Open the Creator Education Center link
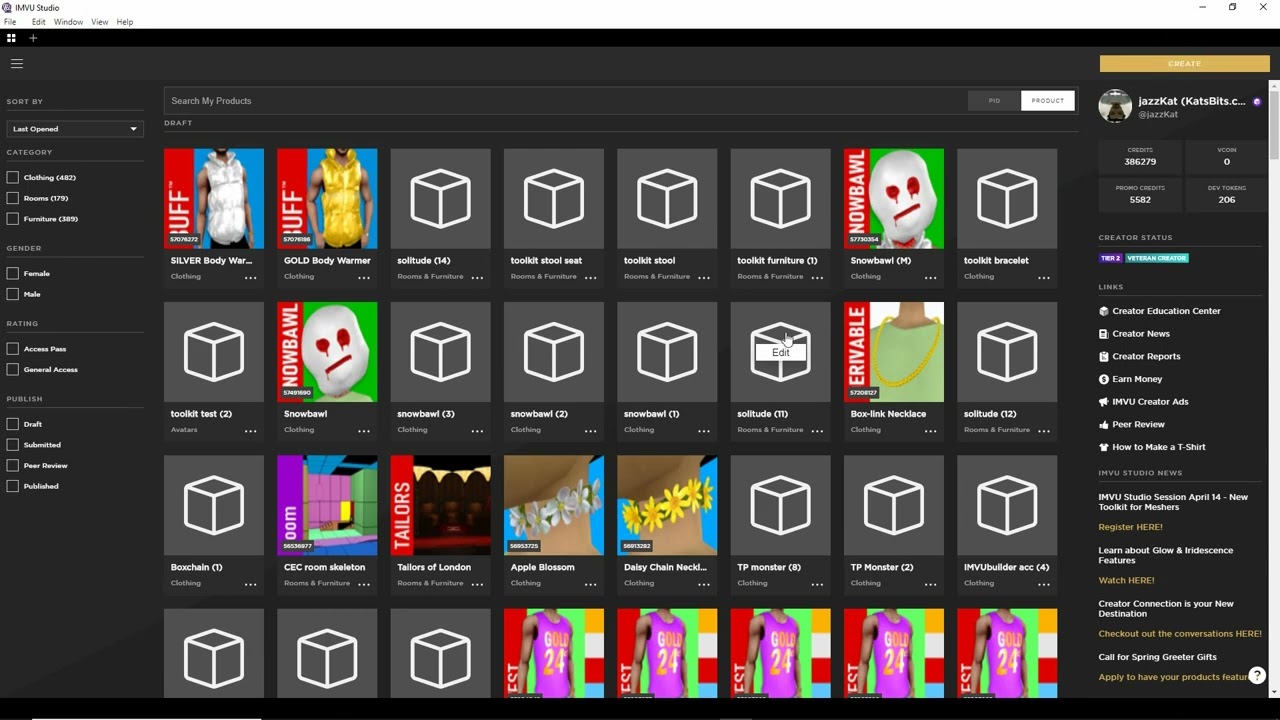This screenshot has height=720, width=1280. (1166, 311)
